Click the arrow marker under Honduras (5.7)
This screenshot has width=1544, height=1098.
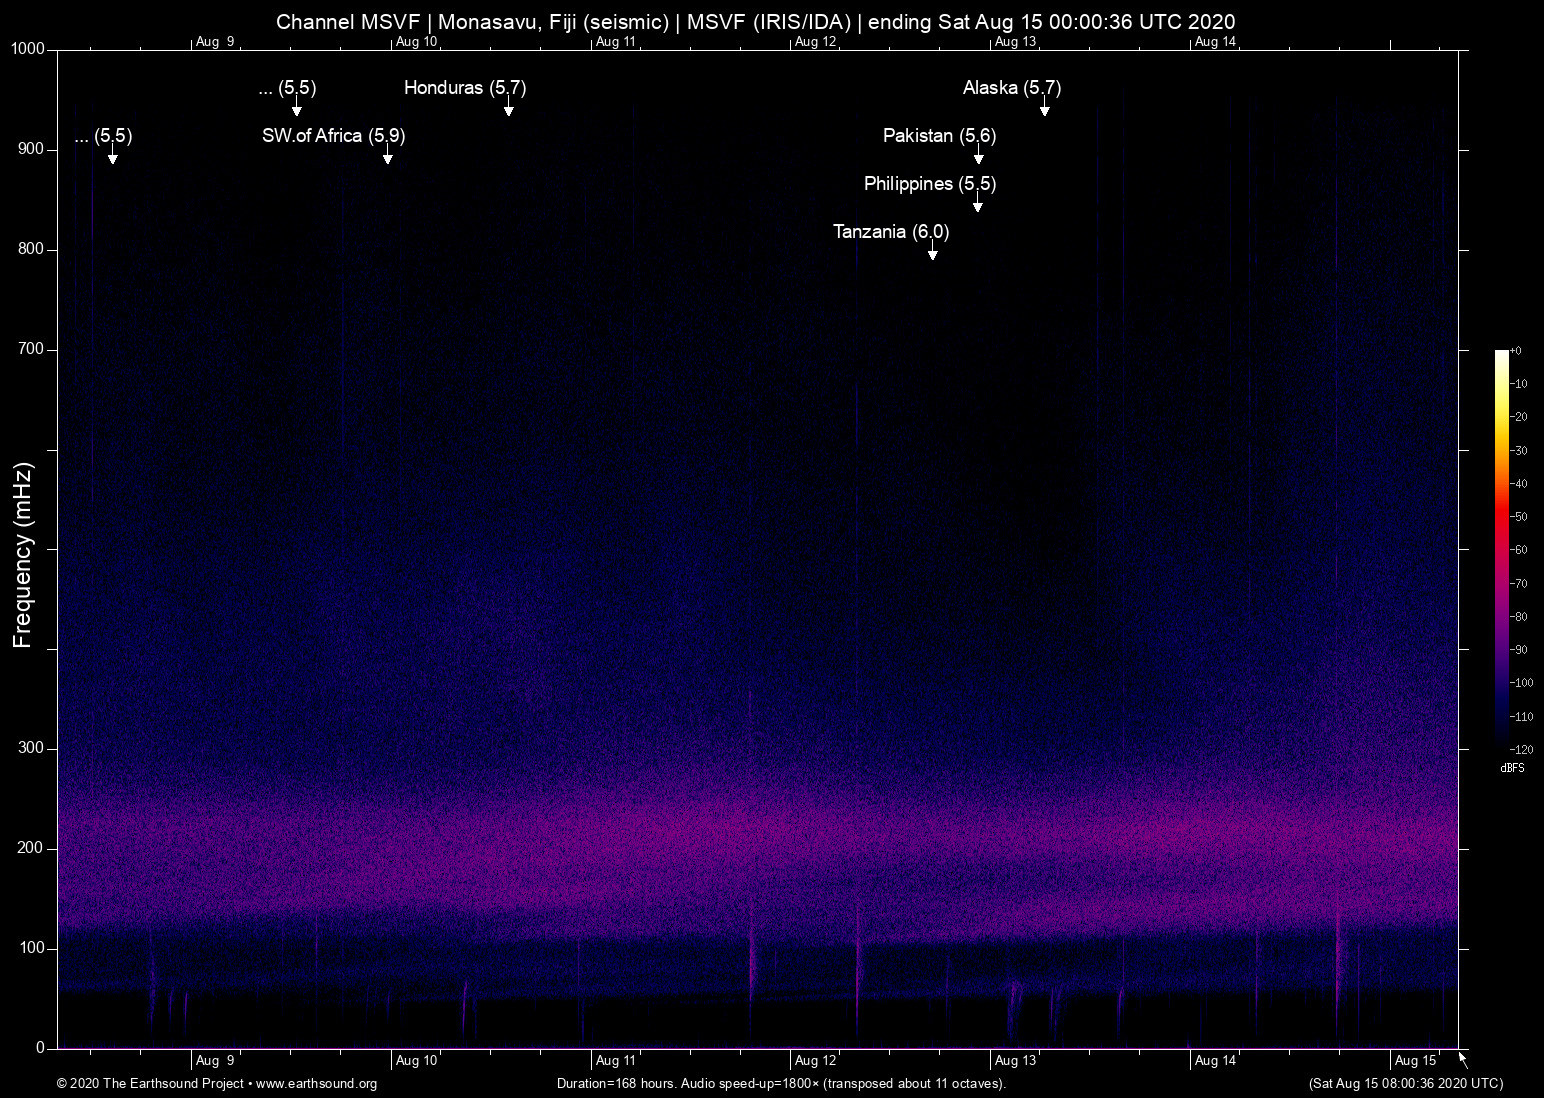509,107
